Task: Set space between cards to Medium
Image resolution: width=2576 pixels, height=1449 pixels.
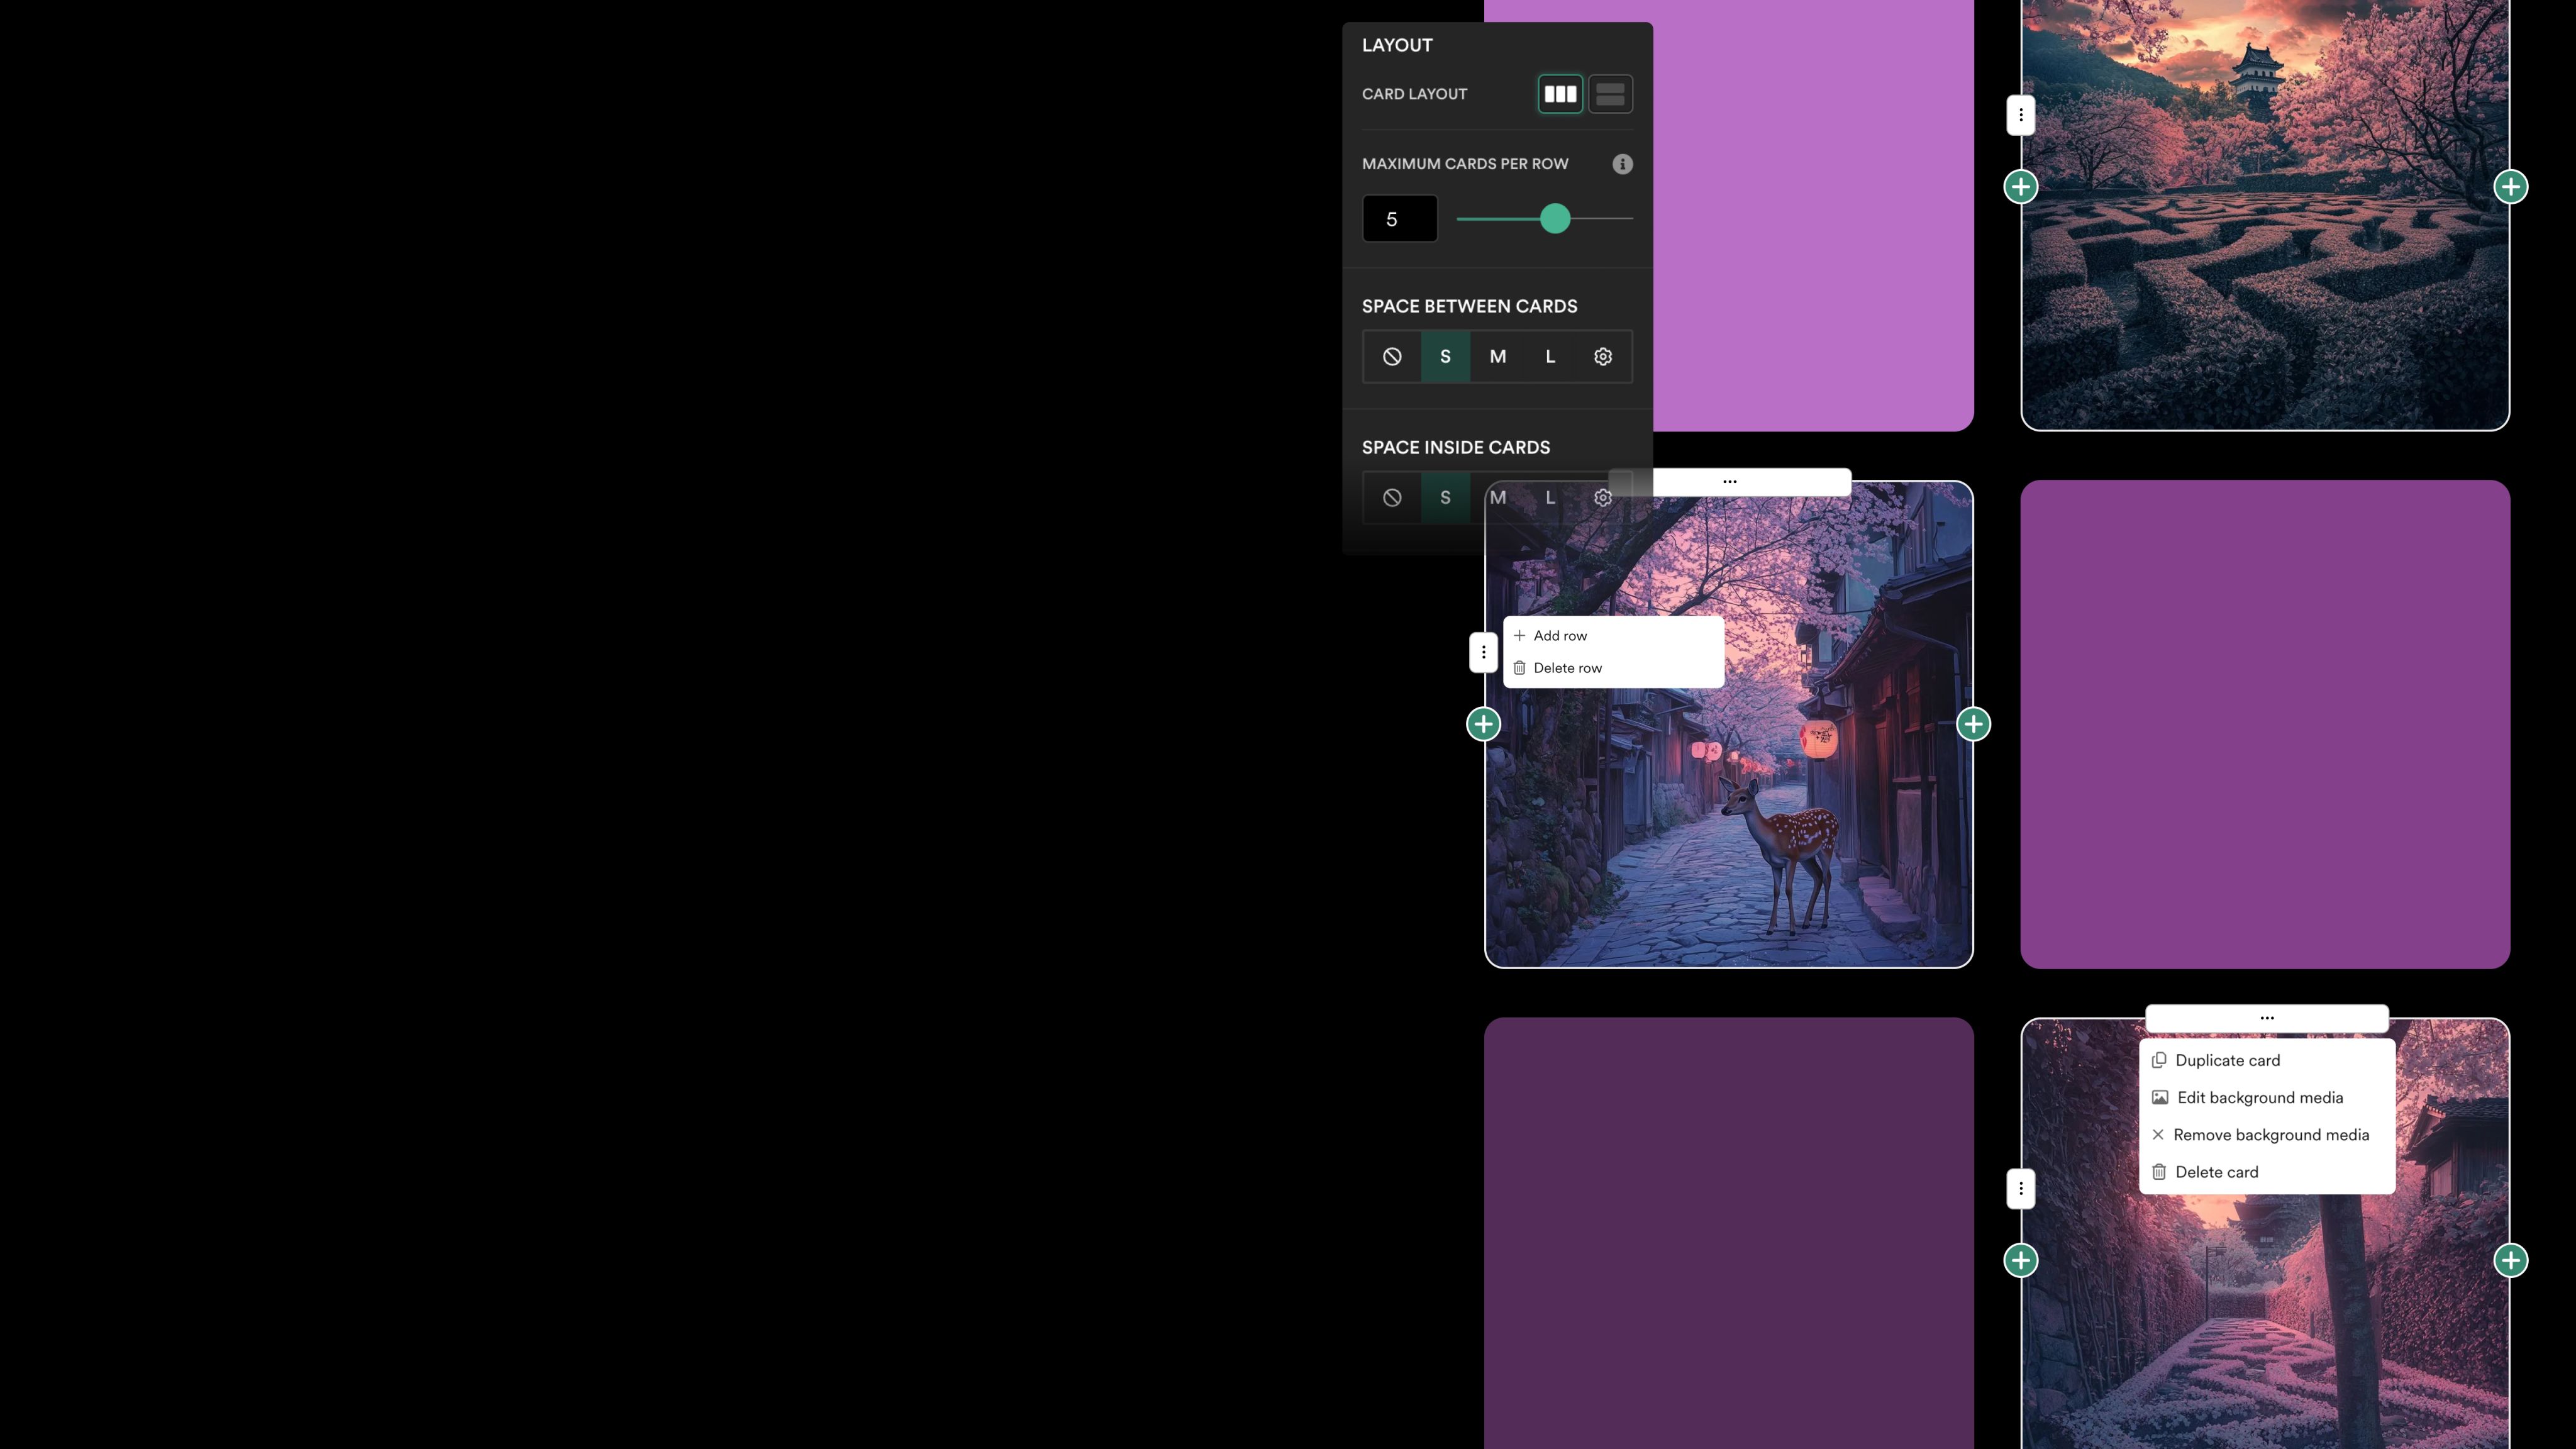Action: coord(1497,357)
